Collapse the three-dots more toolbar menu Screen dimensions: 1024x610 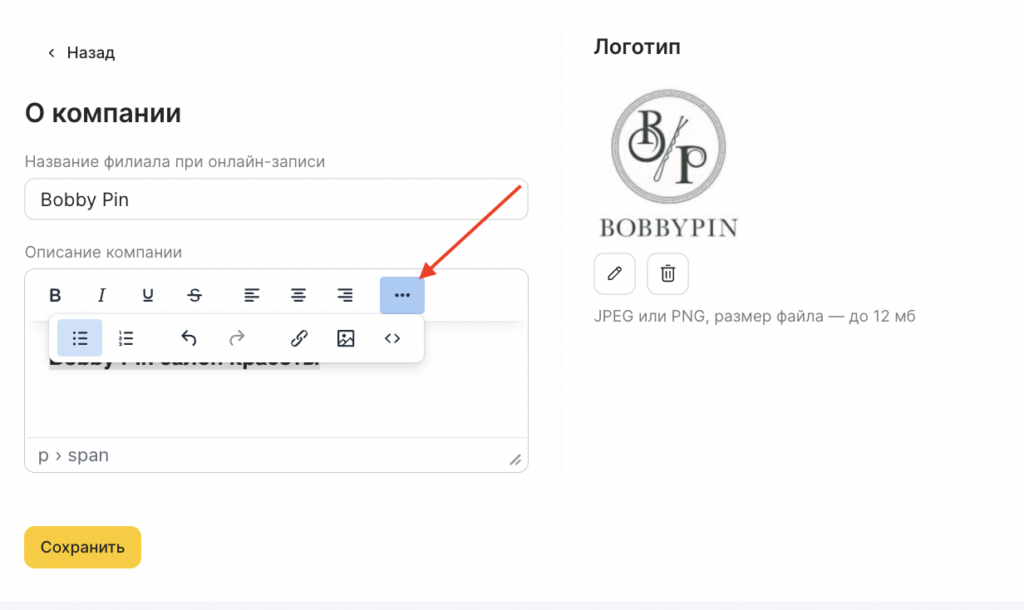pyautogui.click(x=402, y=295)
